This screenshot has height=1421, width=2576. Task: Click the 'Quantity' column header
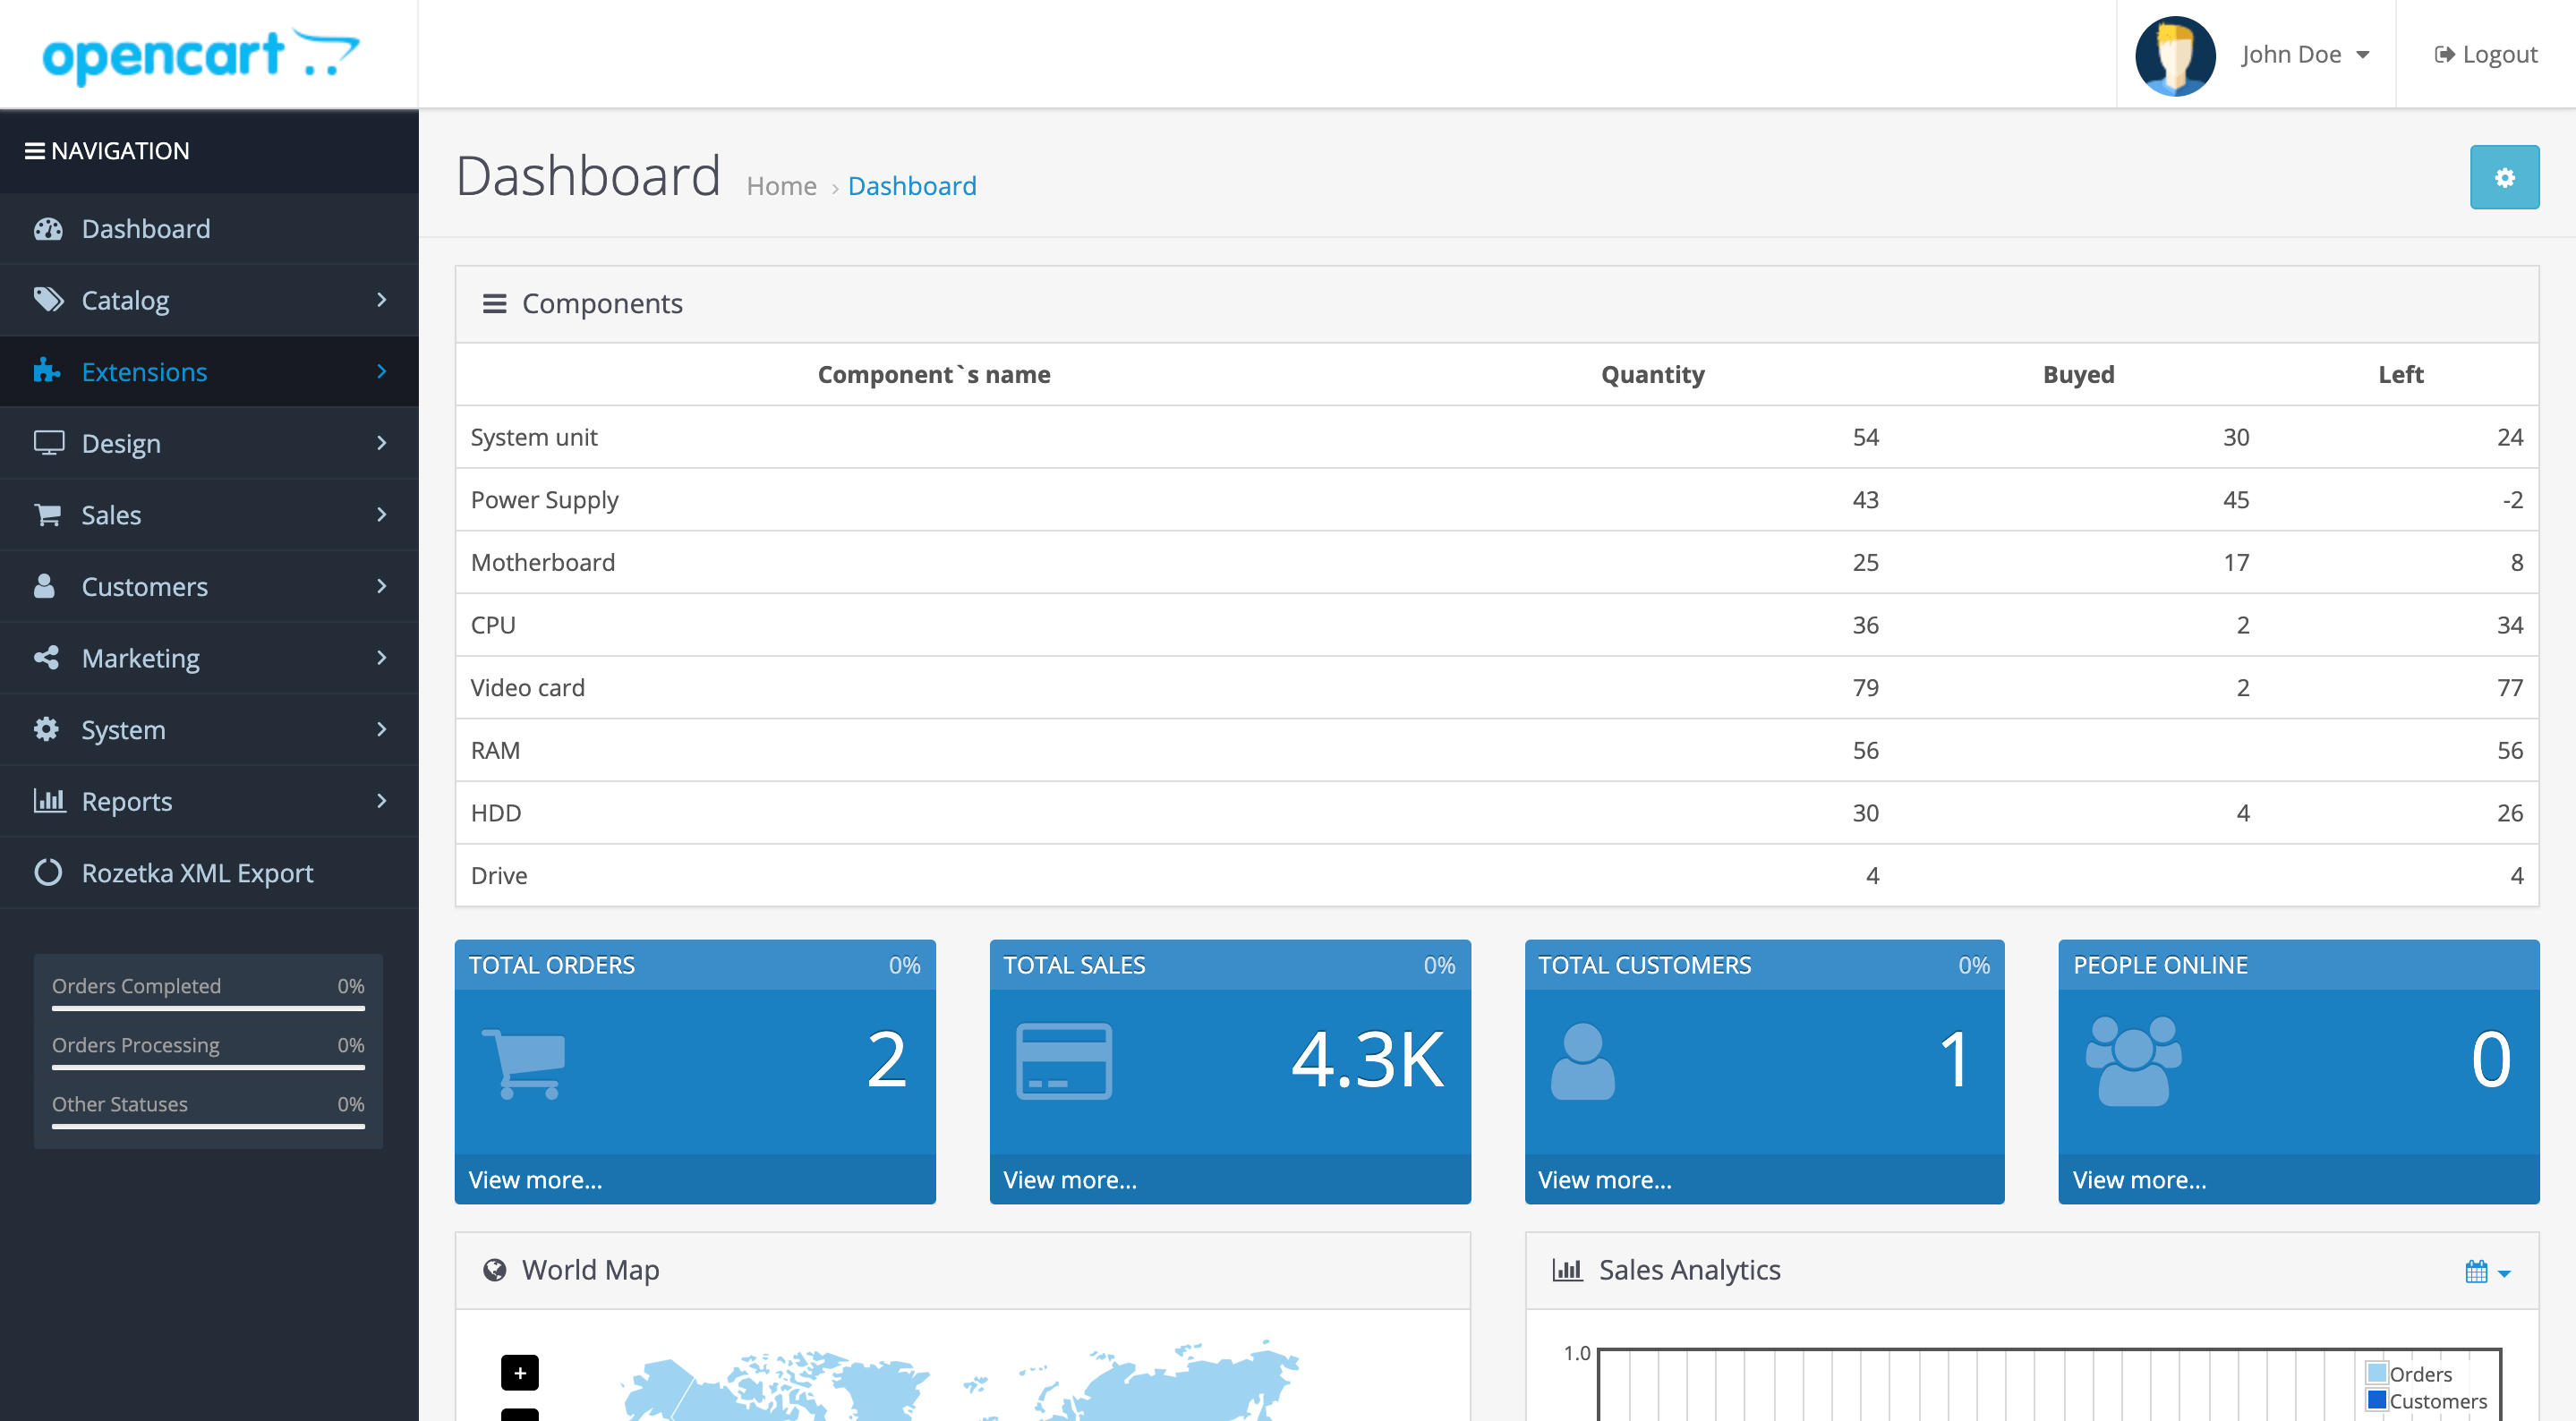(x=1652, y=374)
